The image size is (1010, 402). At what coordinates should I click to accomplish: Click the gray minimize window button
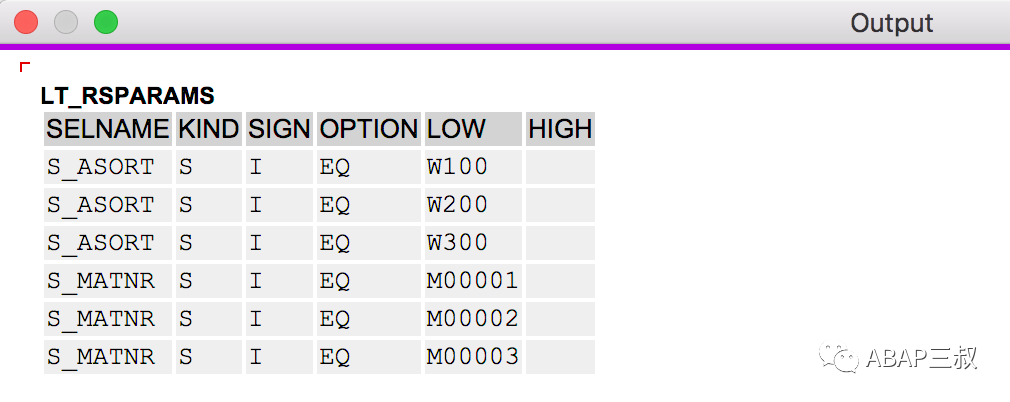click(x=66, y=23)
